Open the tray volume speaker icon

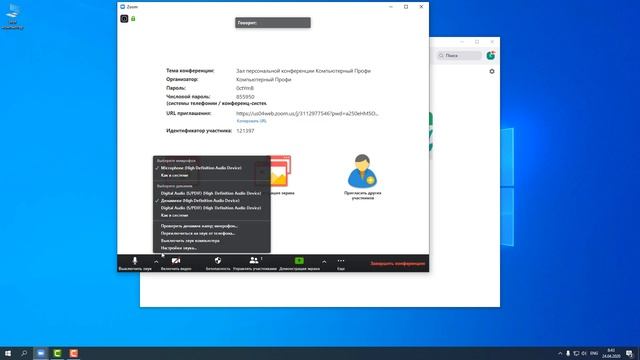584,353
